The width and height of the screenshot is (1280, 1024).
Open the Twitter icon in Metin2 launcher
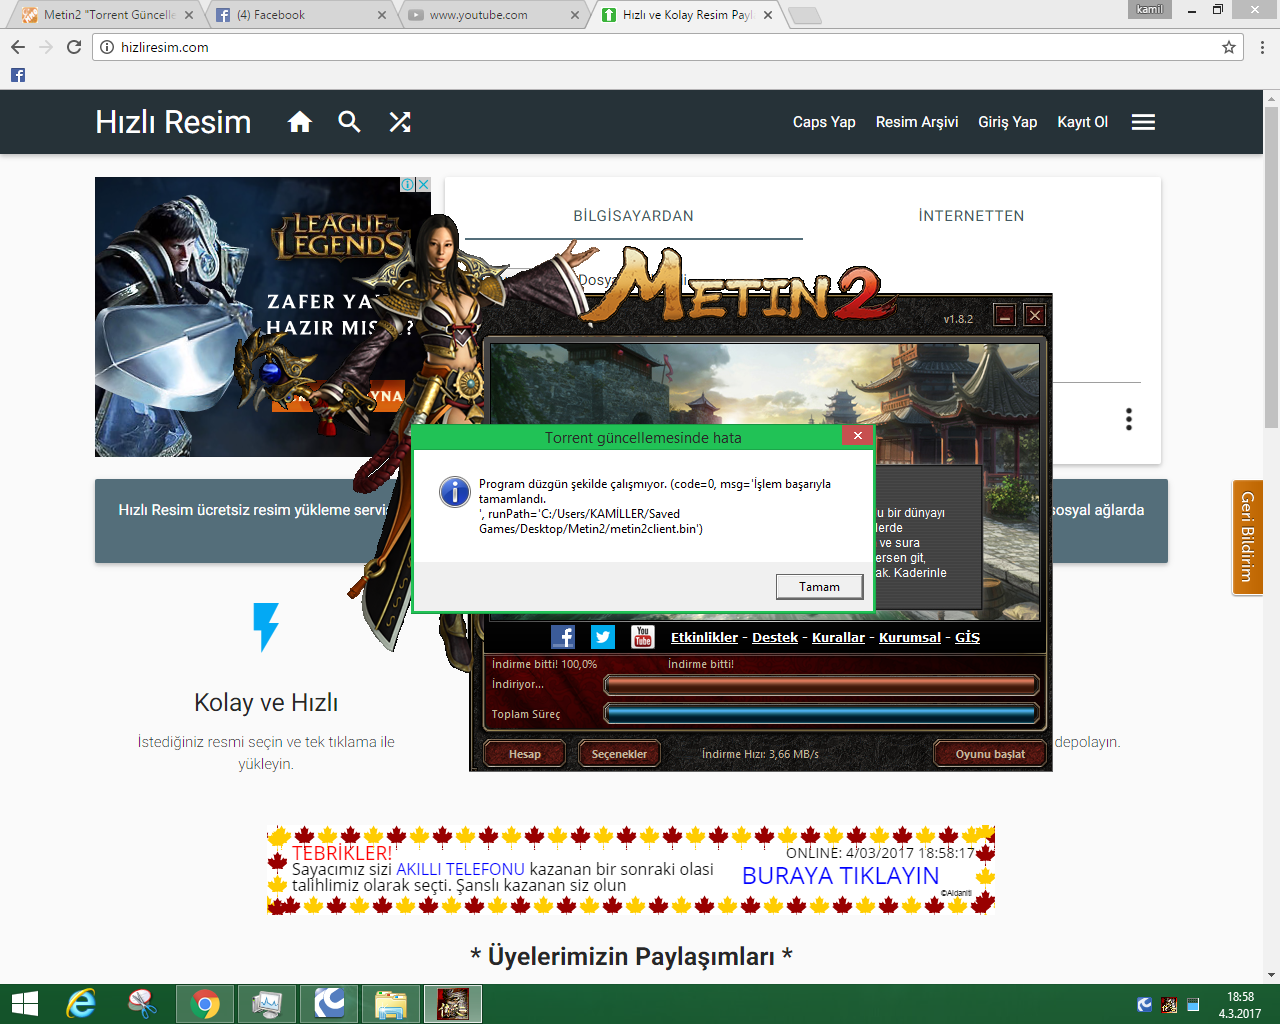coord(603,637)
